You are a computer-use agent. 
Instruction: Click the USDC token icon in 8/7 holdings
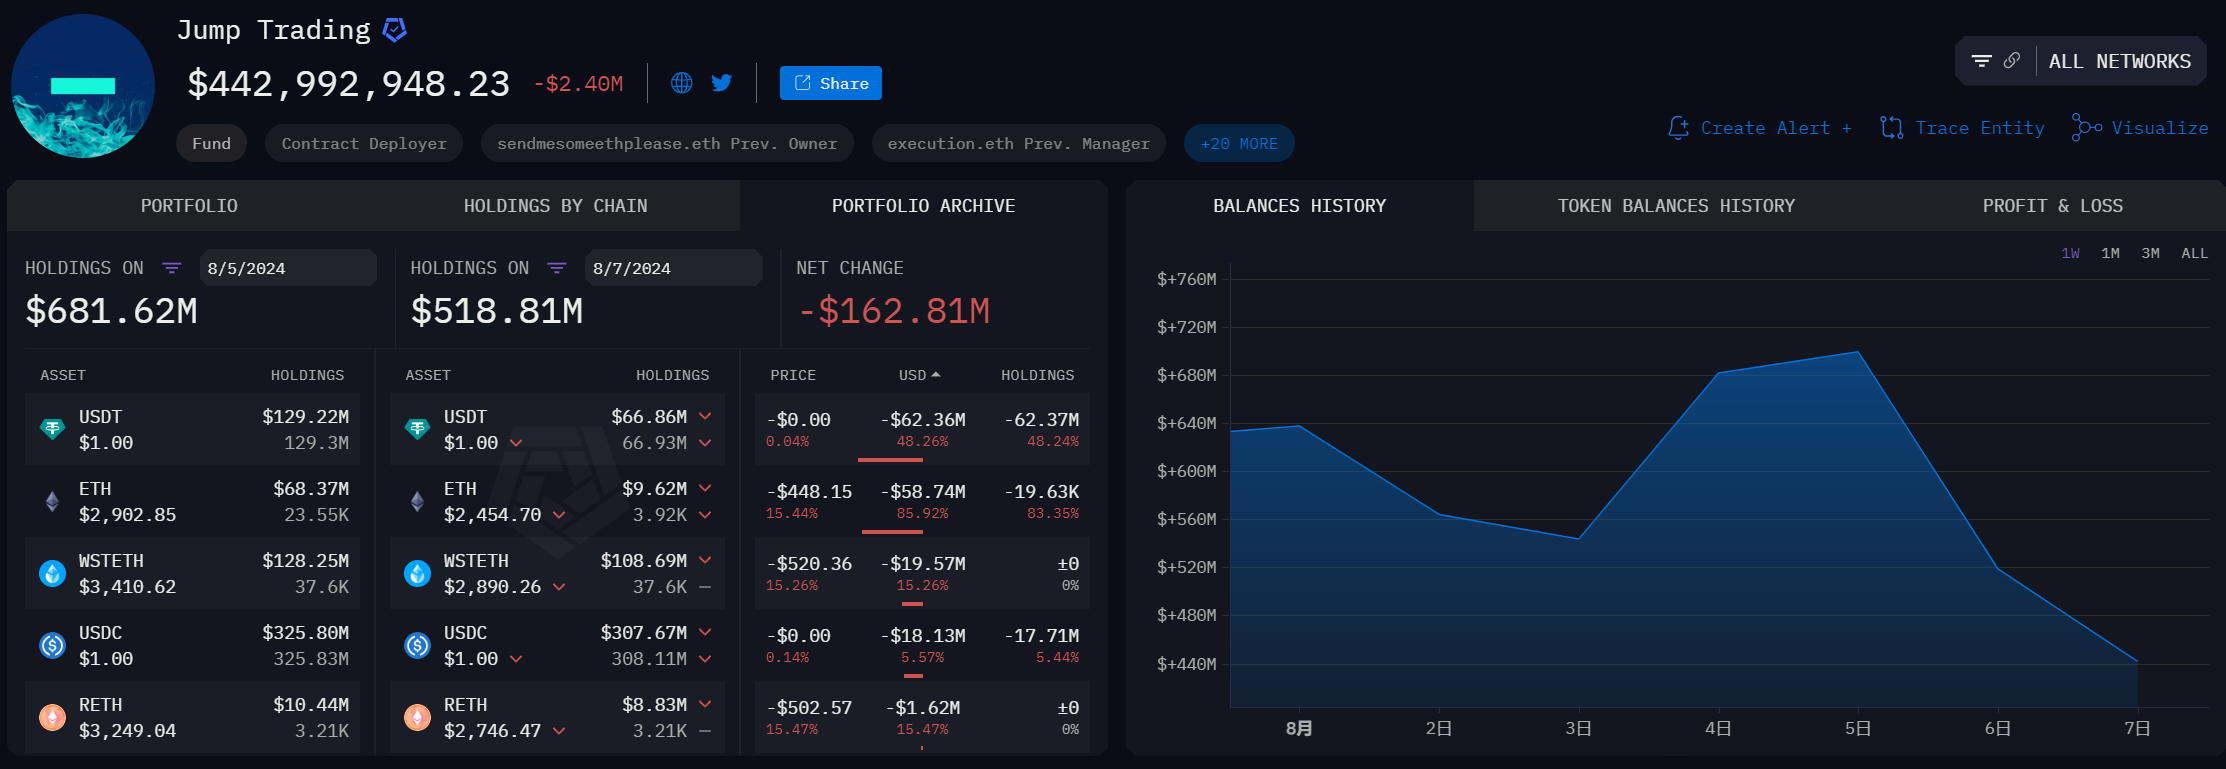[x=417, y=645]
